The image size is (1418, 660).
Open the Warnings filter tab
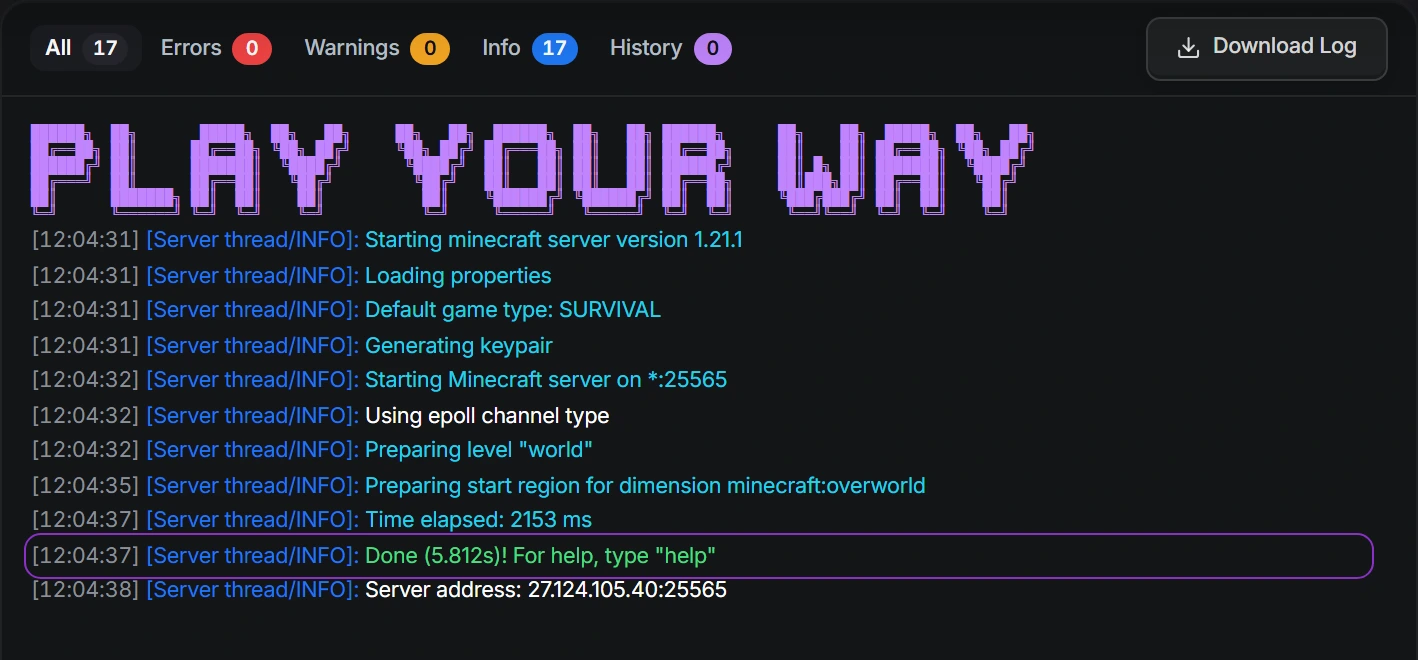point(377,48)
